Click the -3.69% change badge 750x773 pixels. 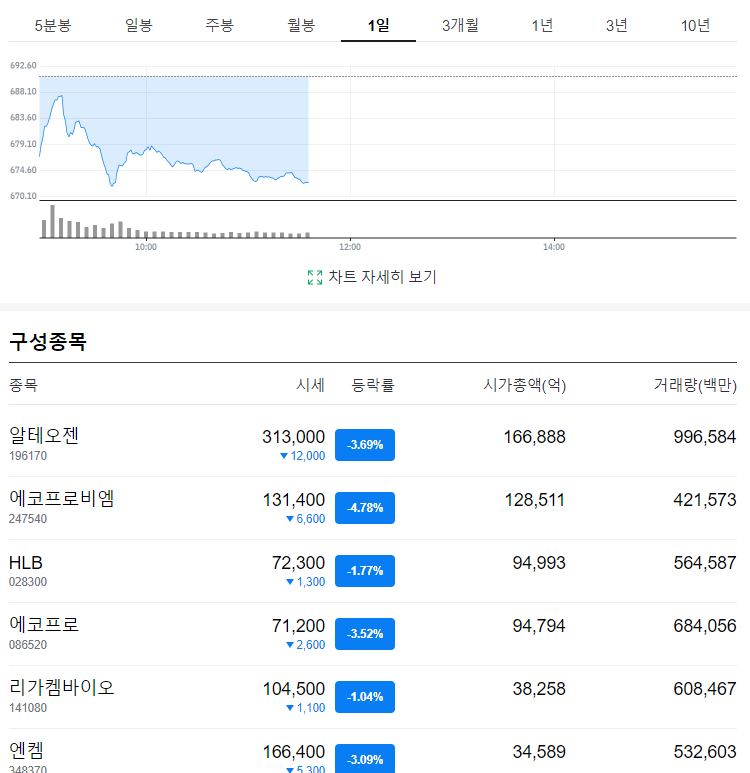pyautogui.click(x=365, y=445)
